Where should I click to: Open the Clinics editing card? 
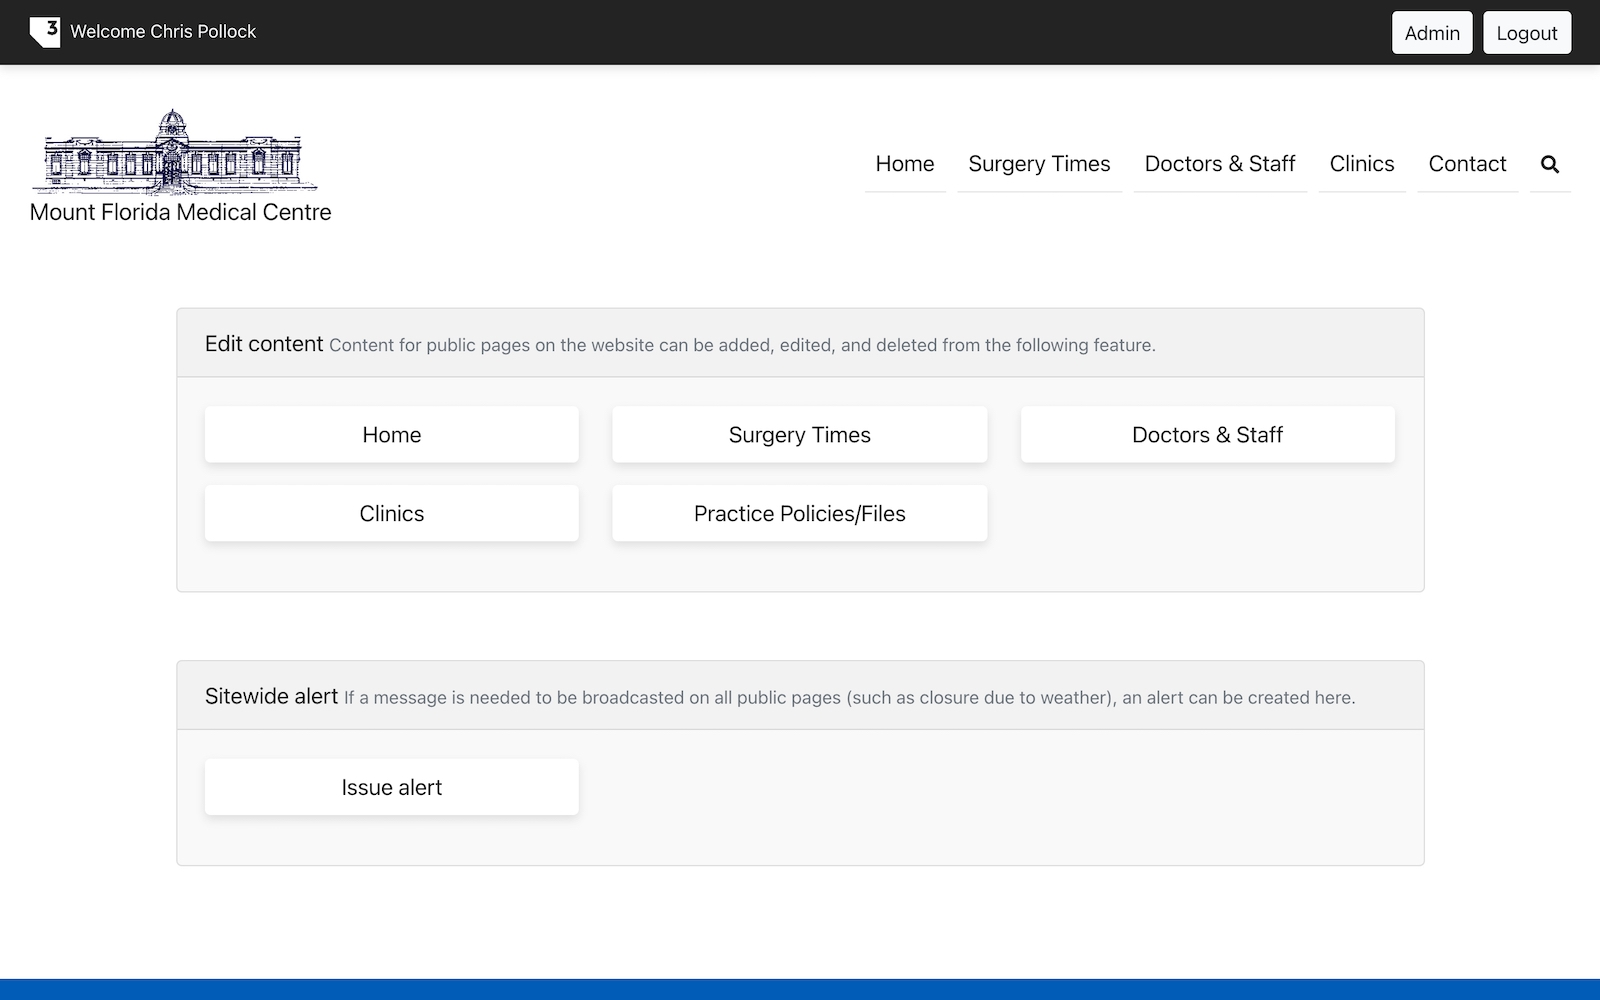(391, 513)
